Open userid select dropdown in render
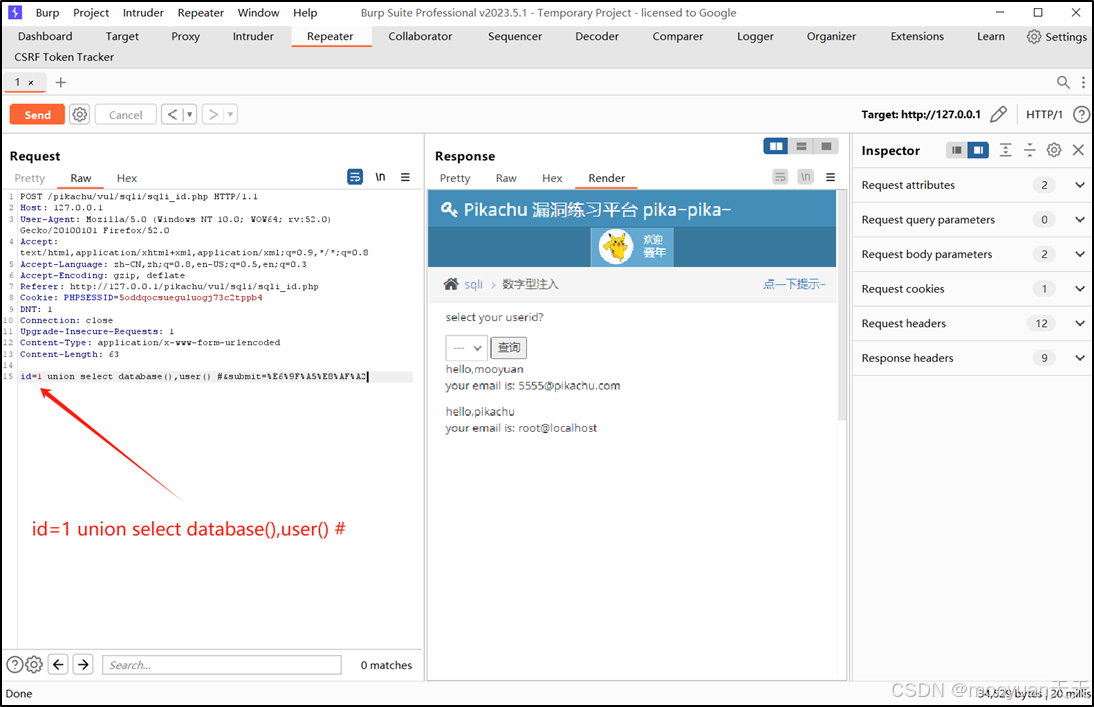The height and width of the screenshot is (707, 1094). (x=466, y=348)
